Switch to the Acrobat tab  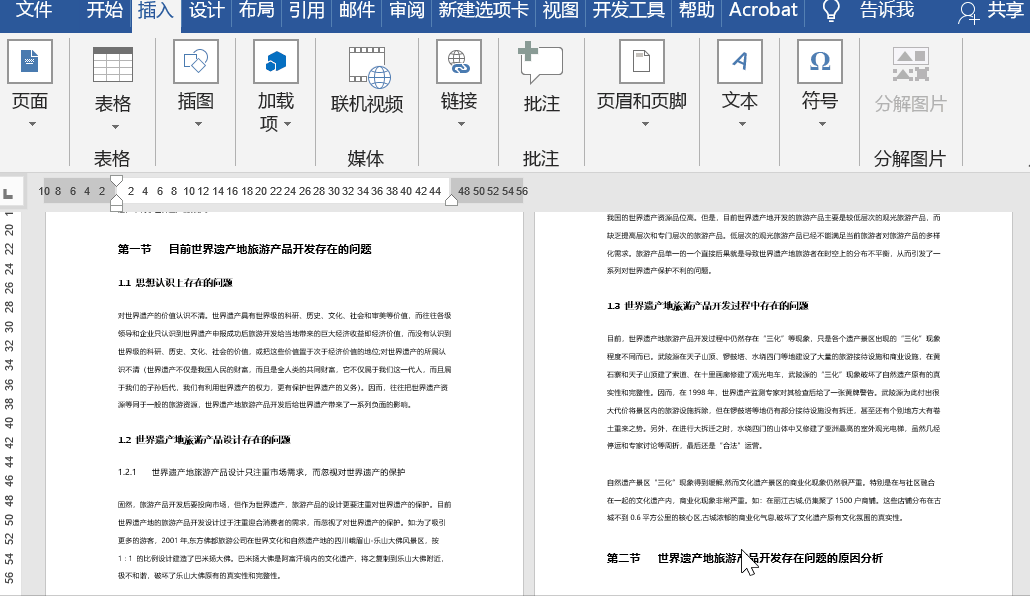coord(763,10)
